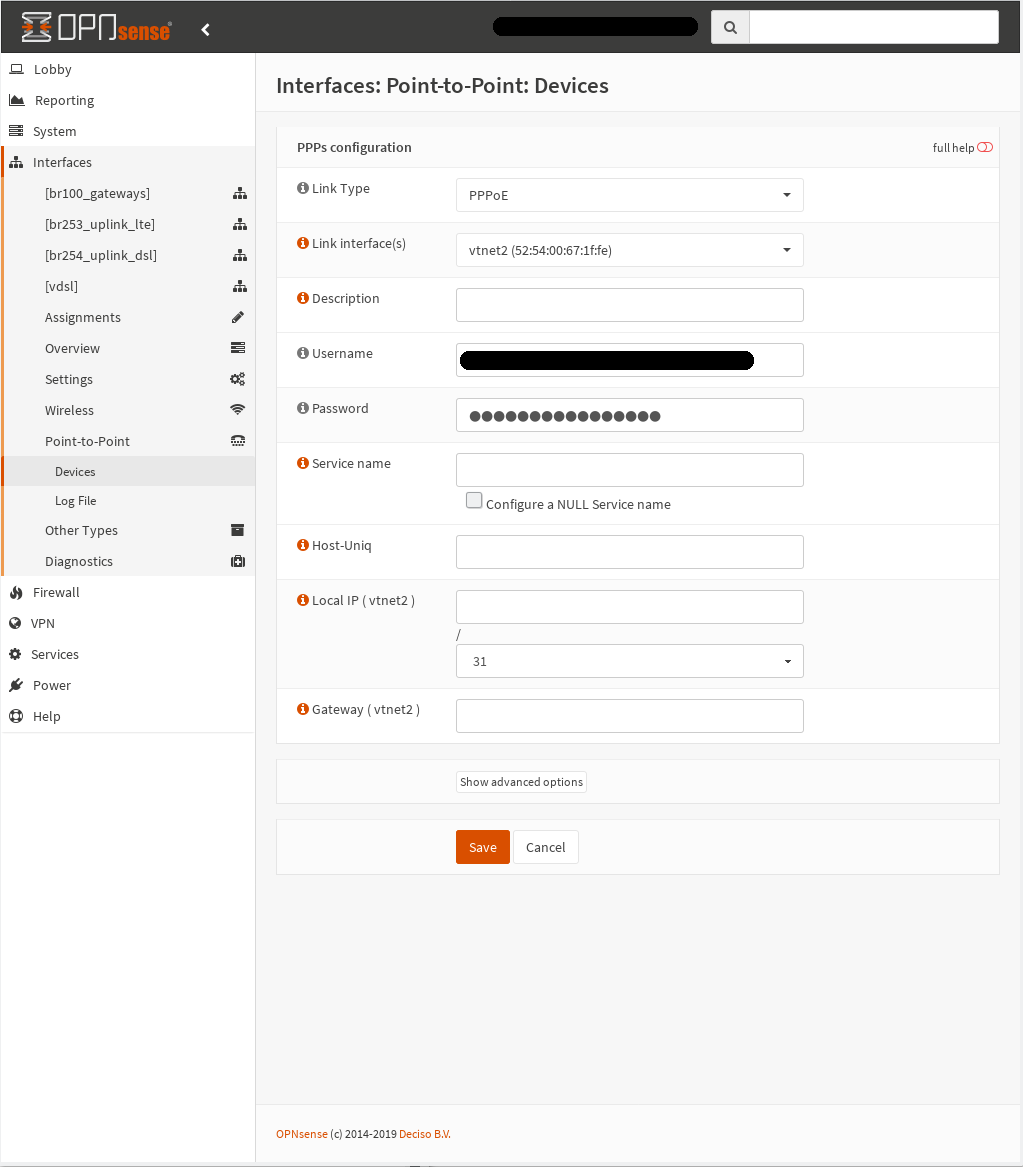The width and height of the screenshot is (1023, 1167).
Task: Click the Other Types archive icon
Action: click(x=237, y=530)
